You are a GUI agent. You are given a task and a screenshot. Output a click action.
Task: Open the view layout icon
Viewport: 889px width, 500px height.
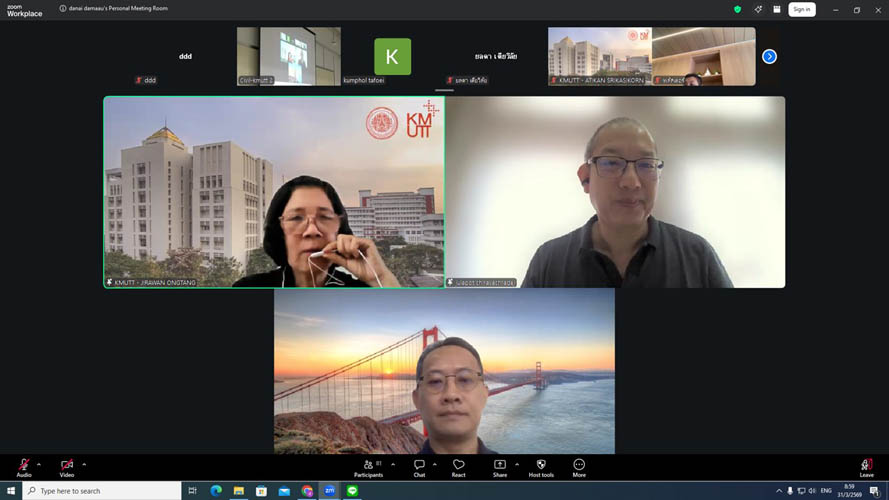pyautogui.click(x=777, y=9)
